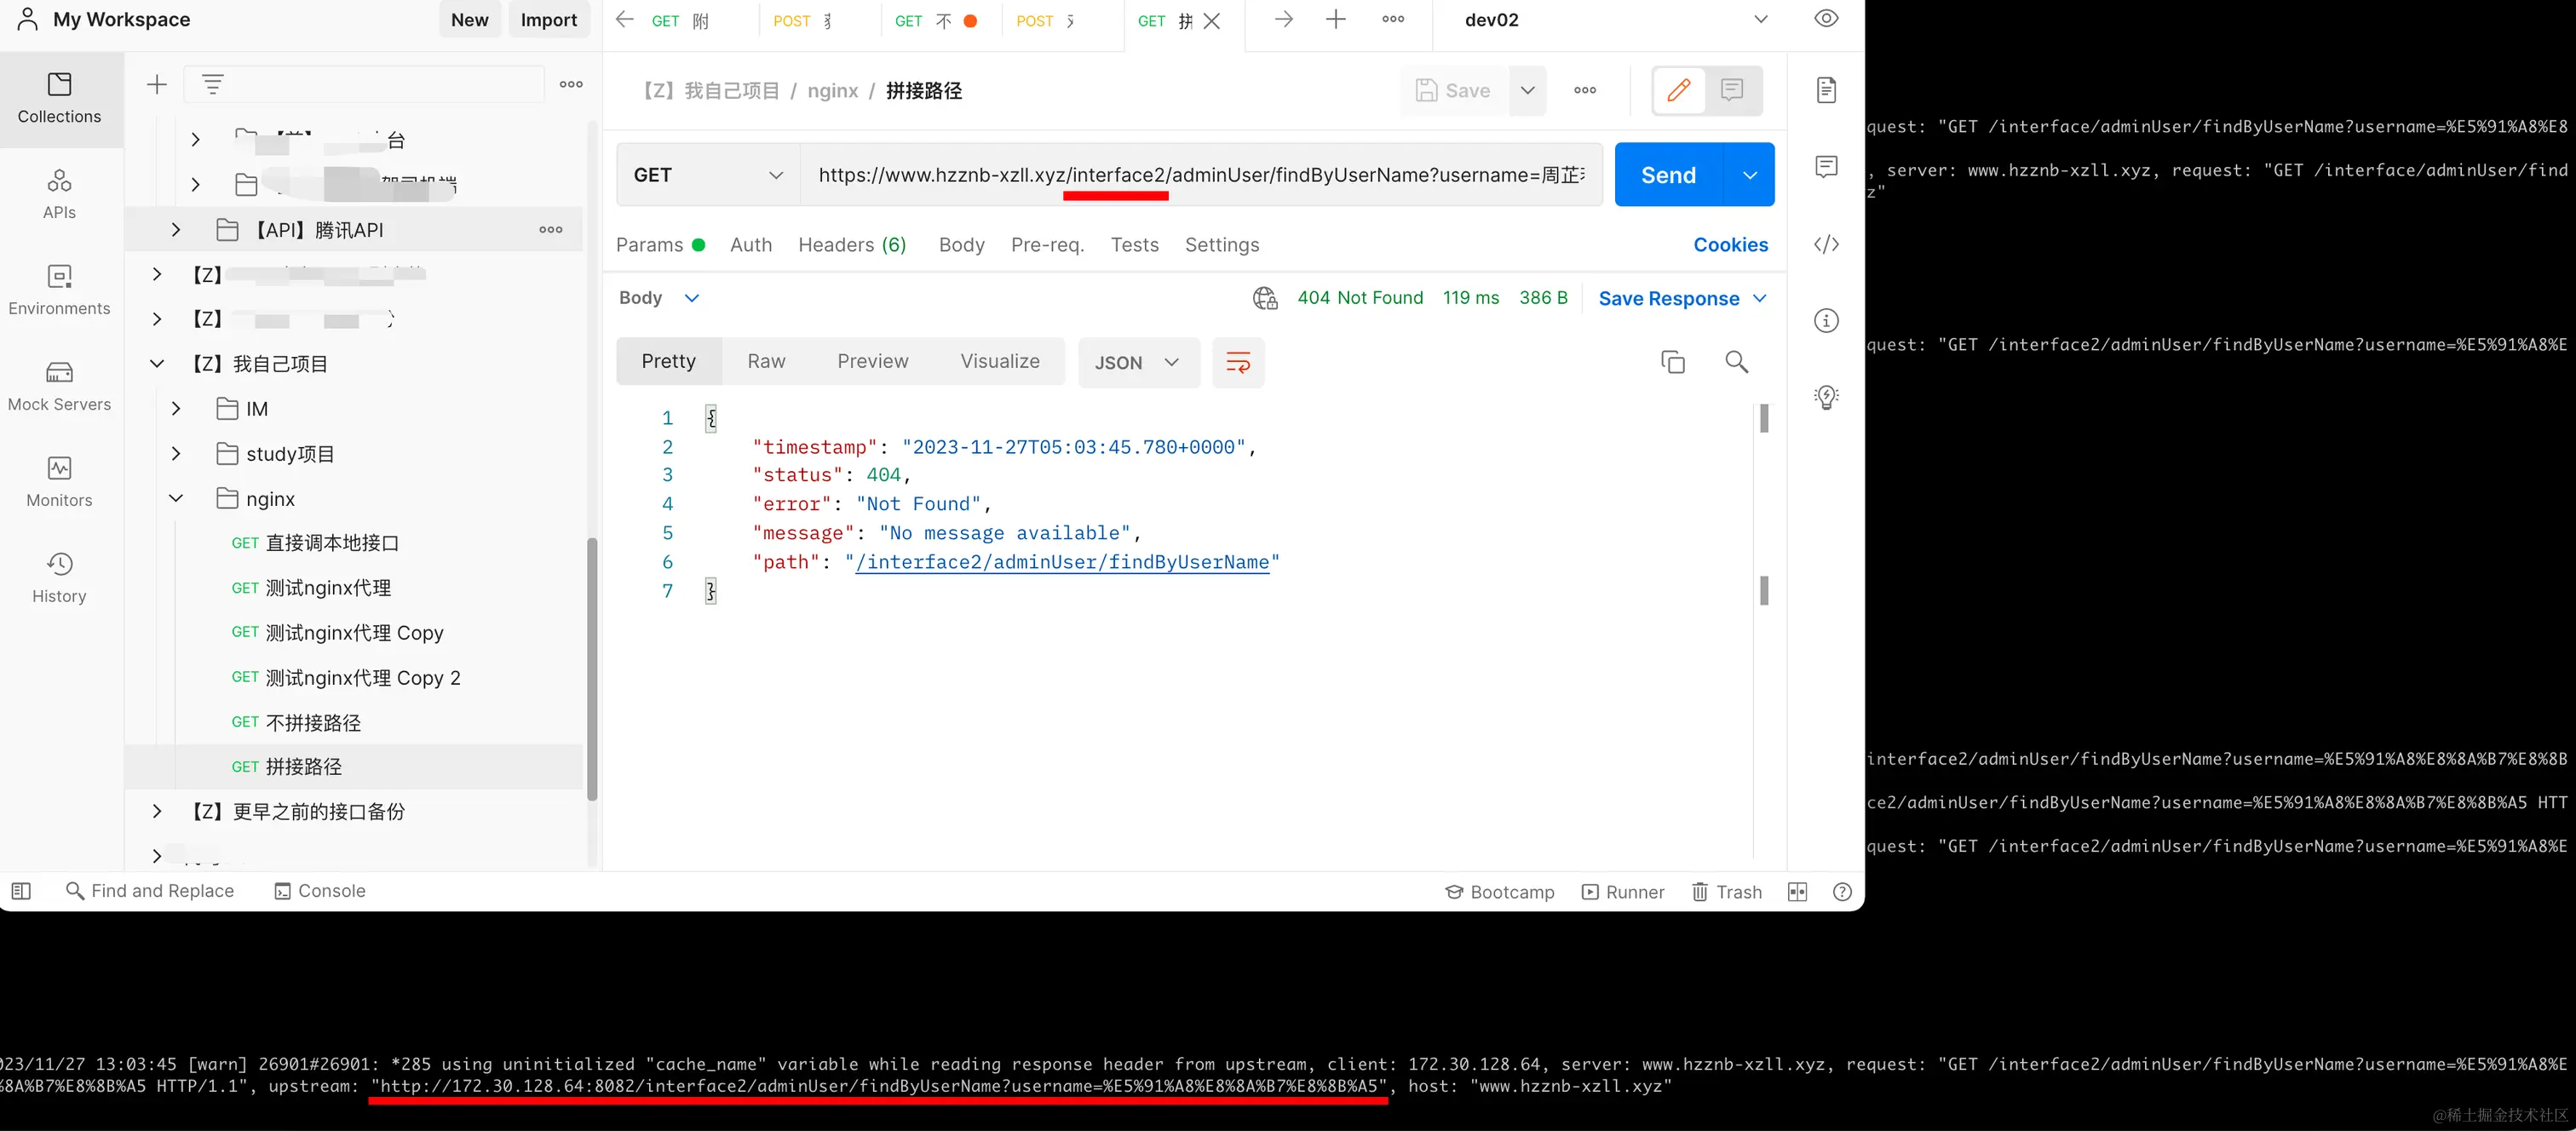Click the environment quick look eye icon

1826,19
